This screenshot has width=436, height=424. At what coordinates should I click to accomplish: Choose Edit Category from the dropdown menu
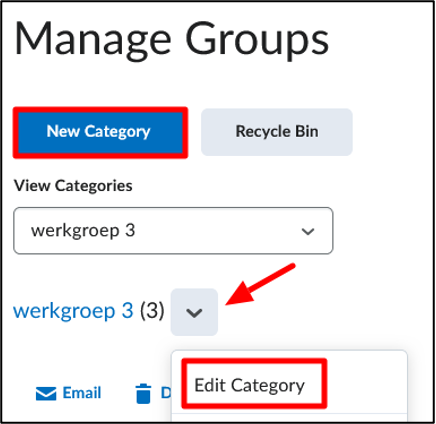click(x=249, y=385)
